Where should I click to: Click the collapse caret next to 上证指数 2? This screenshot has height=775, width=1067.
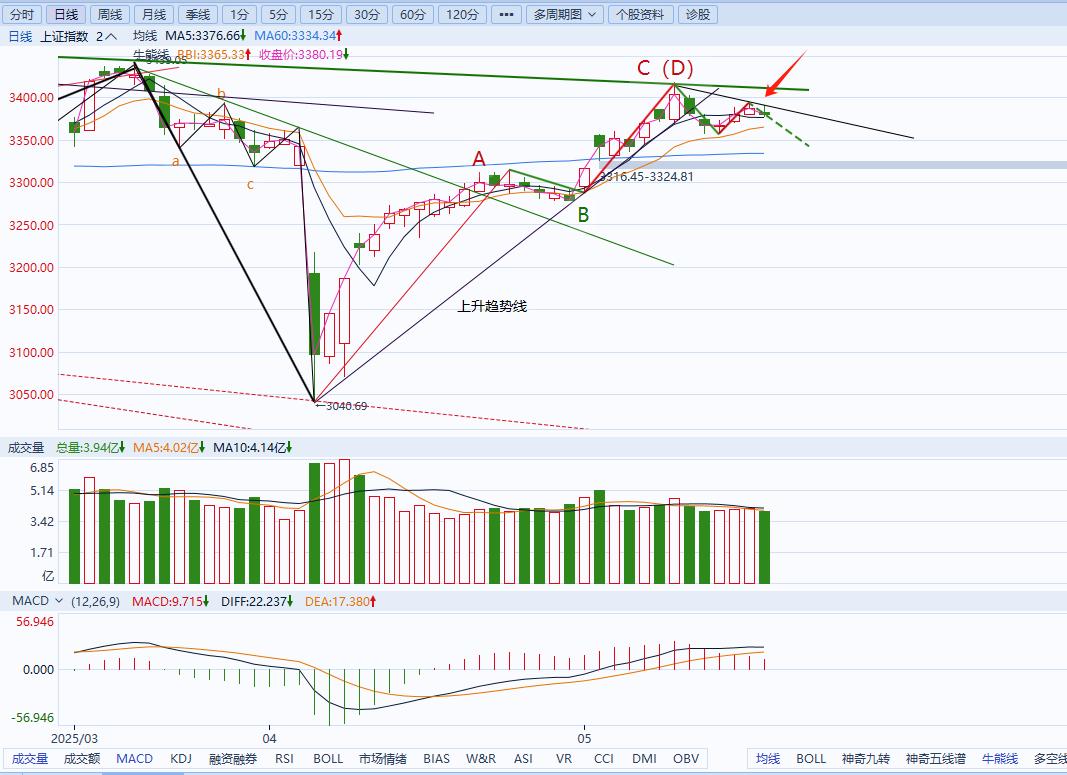(x=111, y=36)
